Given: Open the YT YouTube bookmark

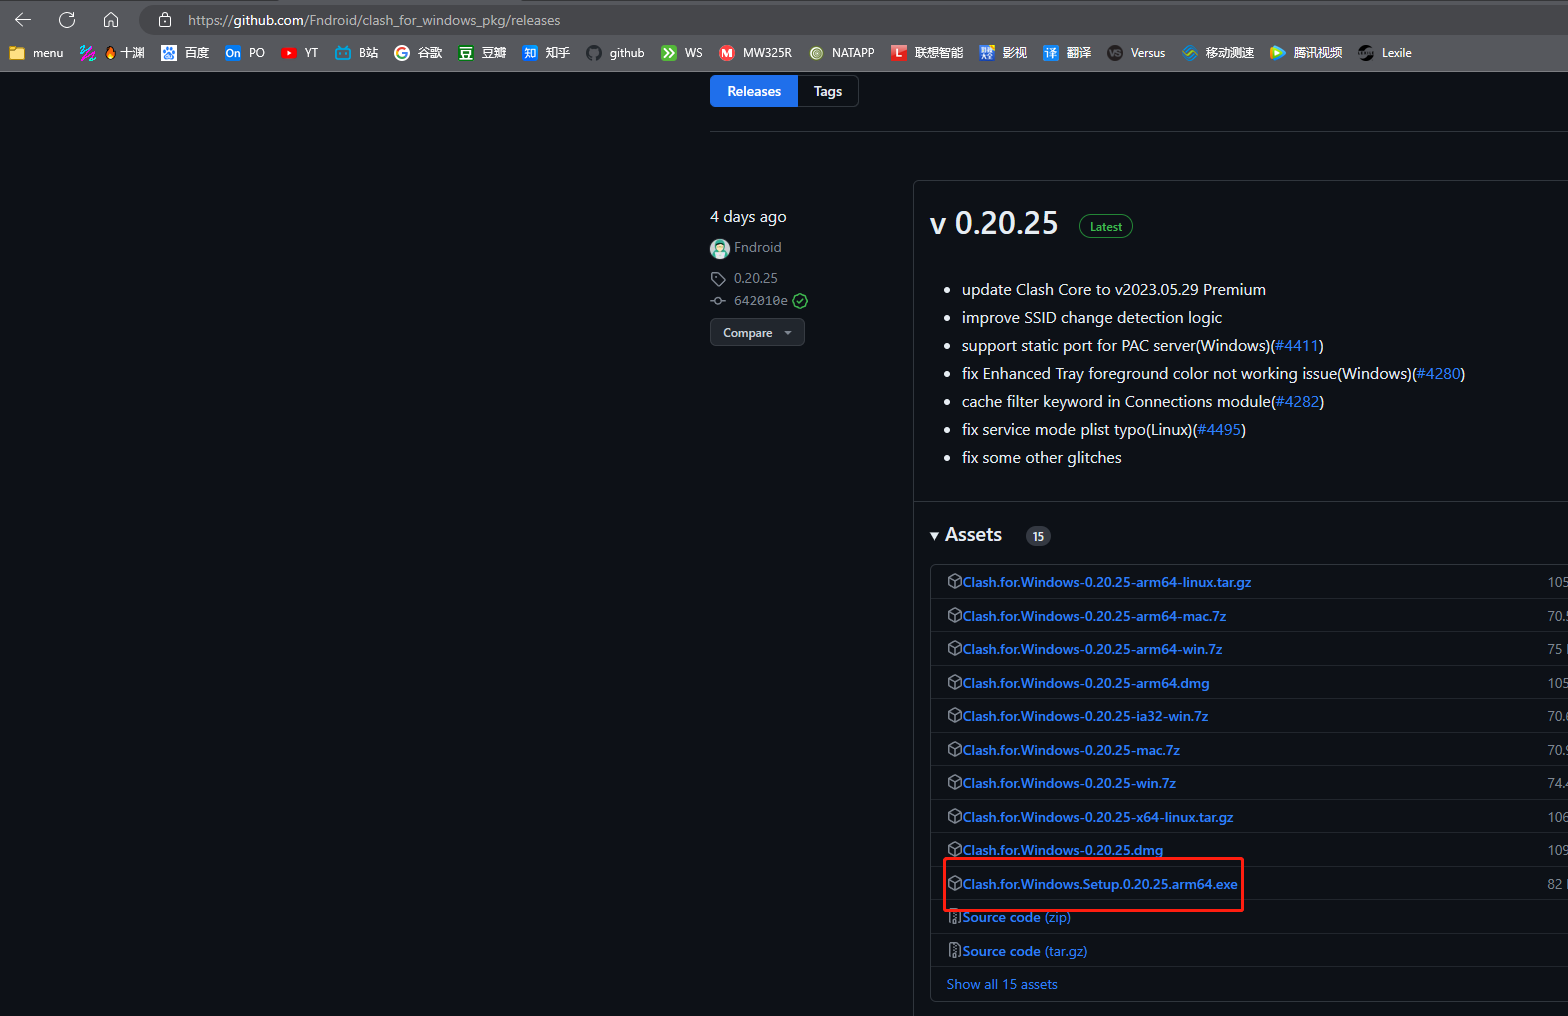Looking at the screenshot, I should [300, 53].
